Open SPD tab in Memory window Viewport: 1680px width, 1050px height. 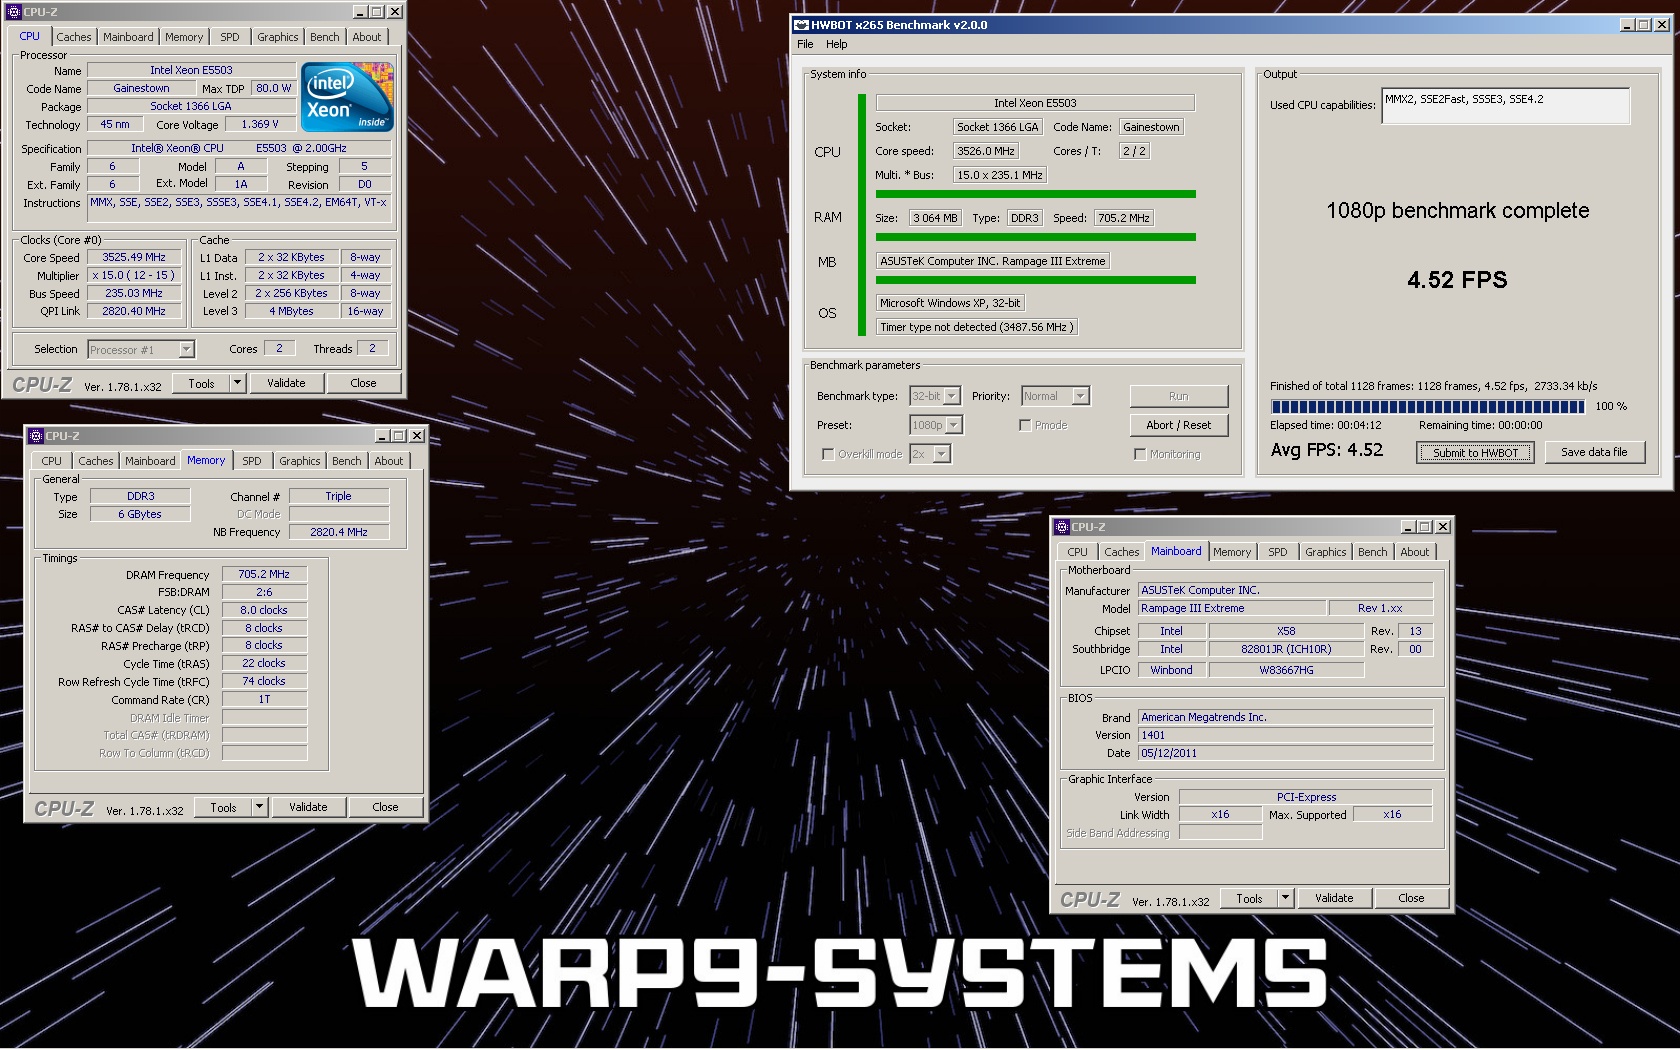click(252, 461)
